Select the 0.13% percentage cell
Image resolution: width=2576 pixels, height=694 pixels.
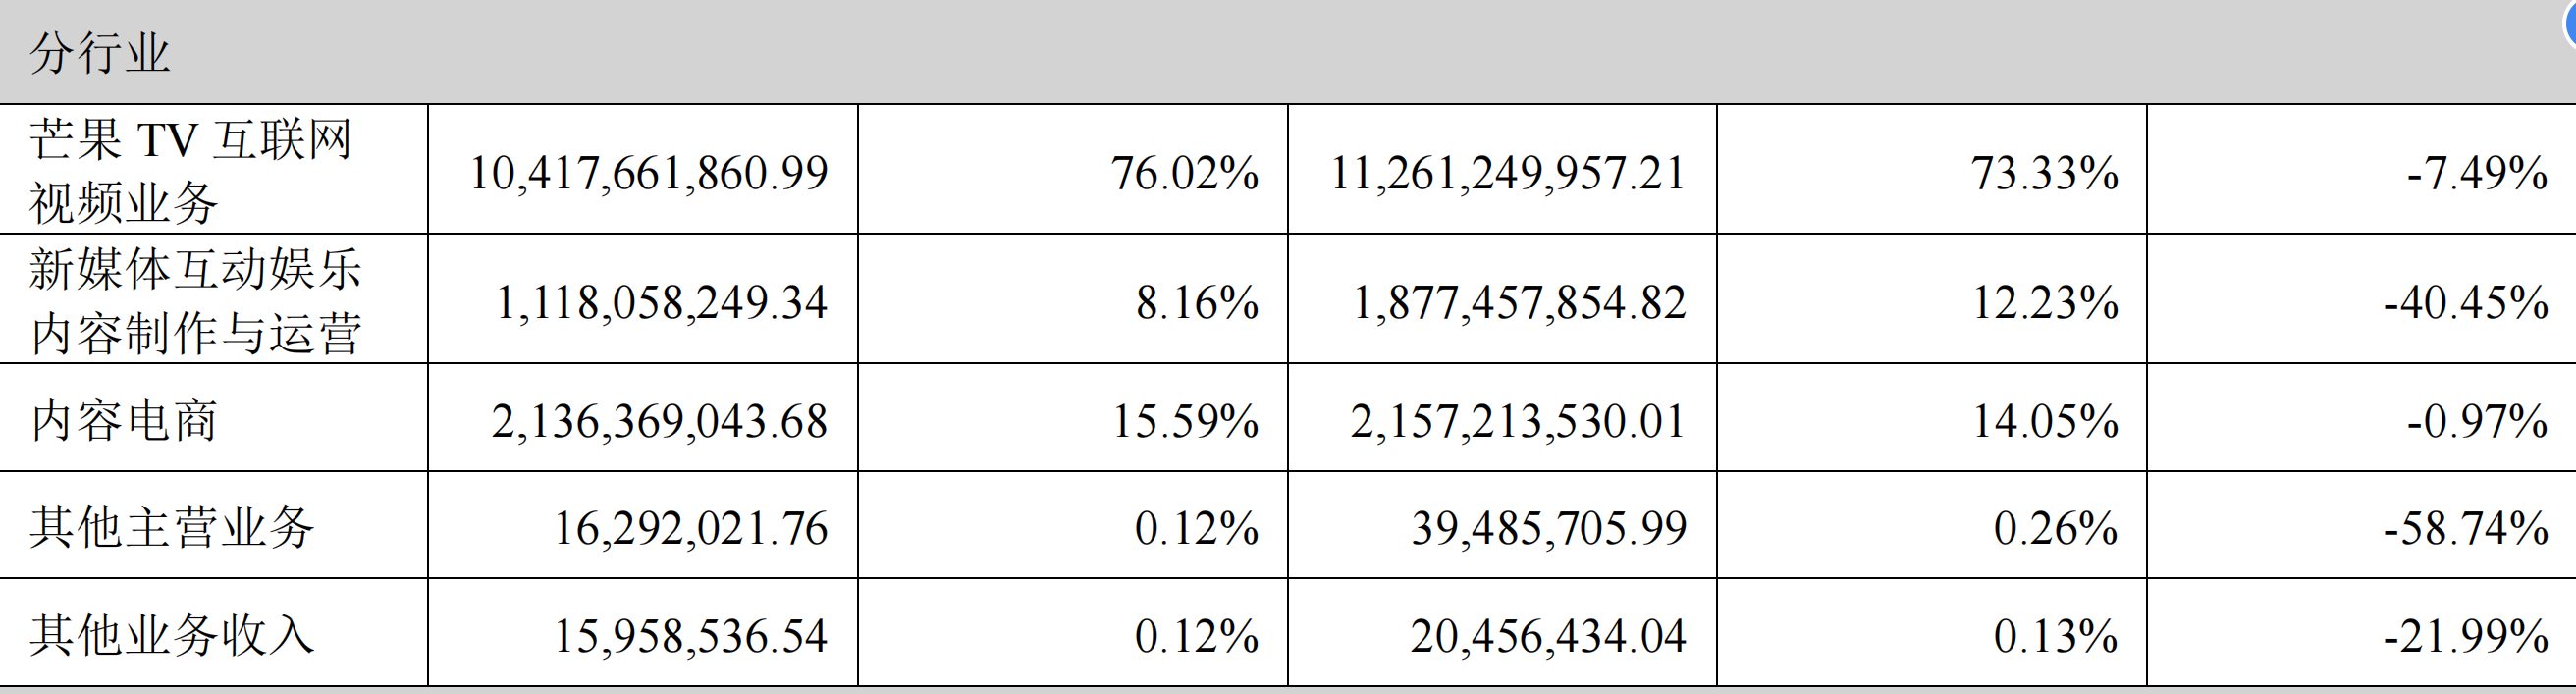tap(2055, 636)
